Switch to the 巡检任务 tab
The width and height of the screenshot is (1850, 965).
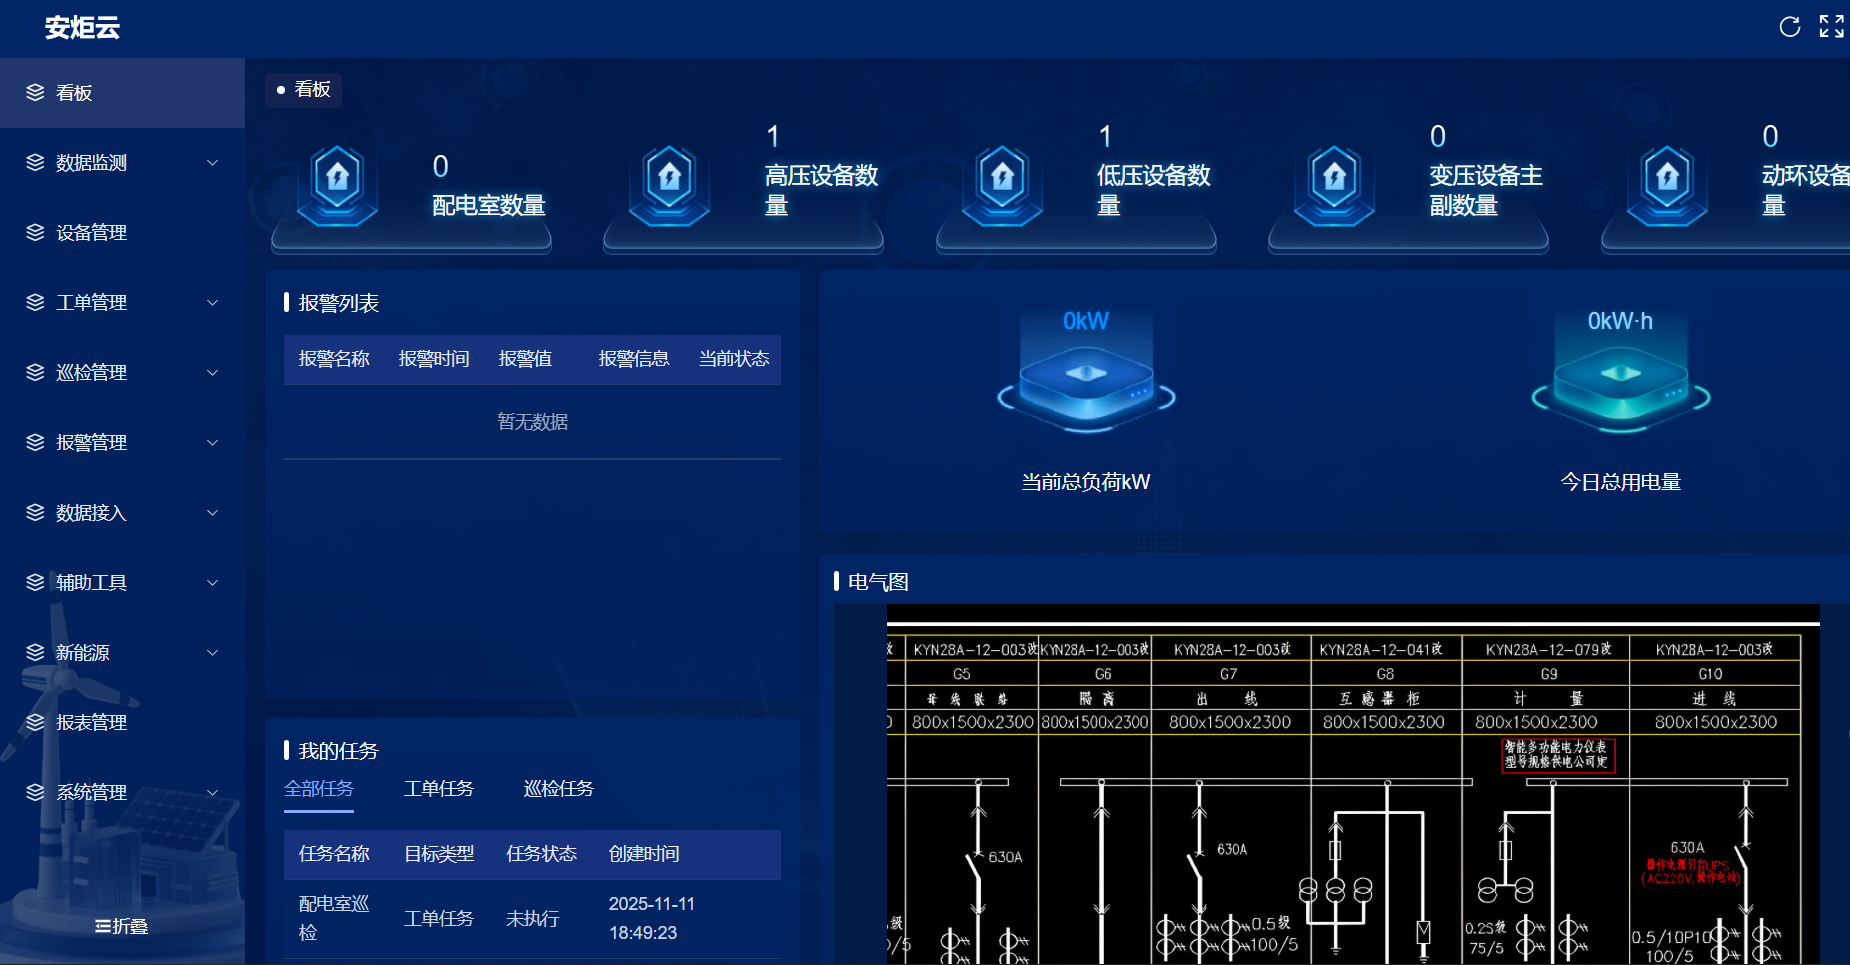[558, 789]
